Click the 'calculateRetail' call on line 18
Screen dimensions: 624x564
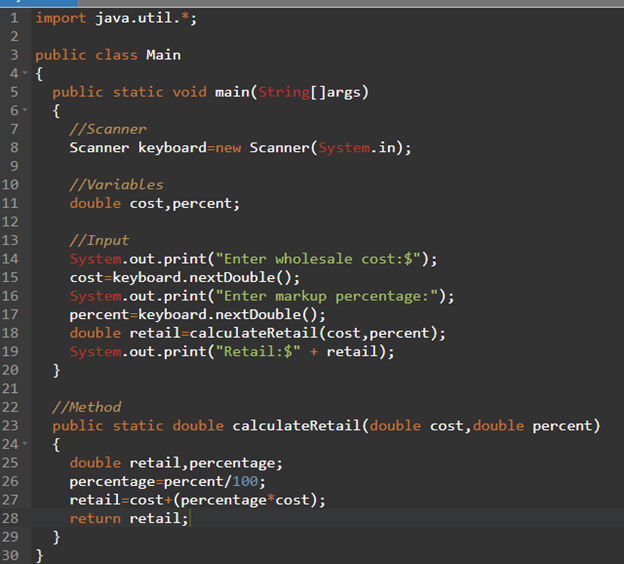point(254,333)
